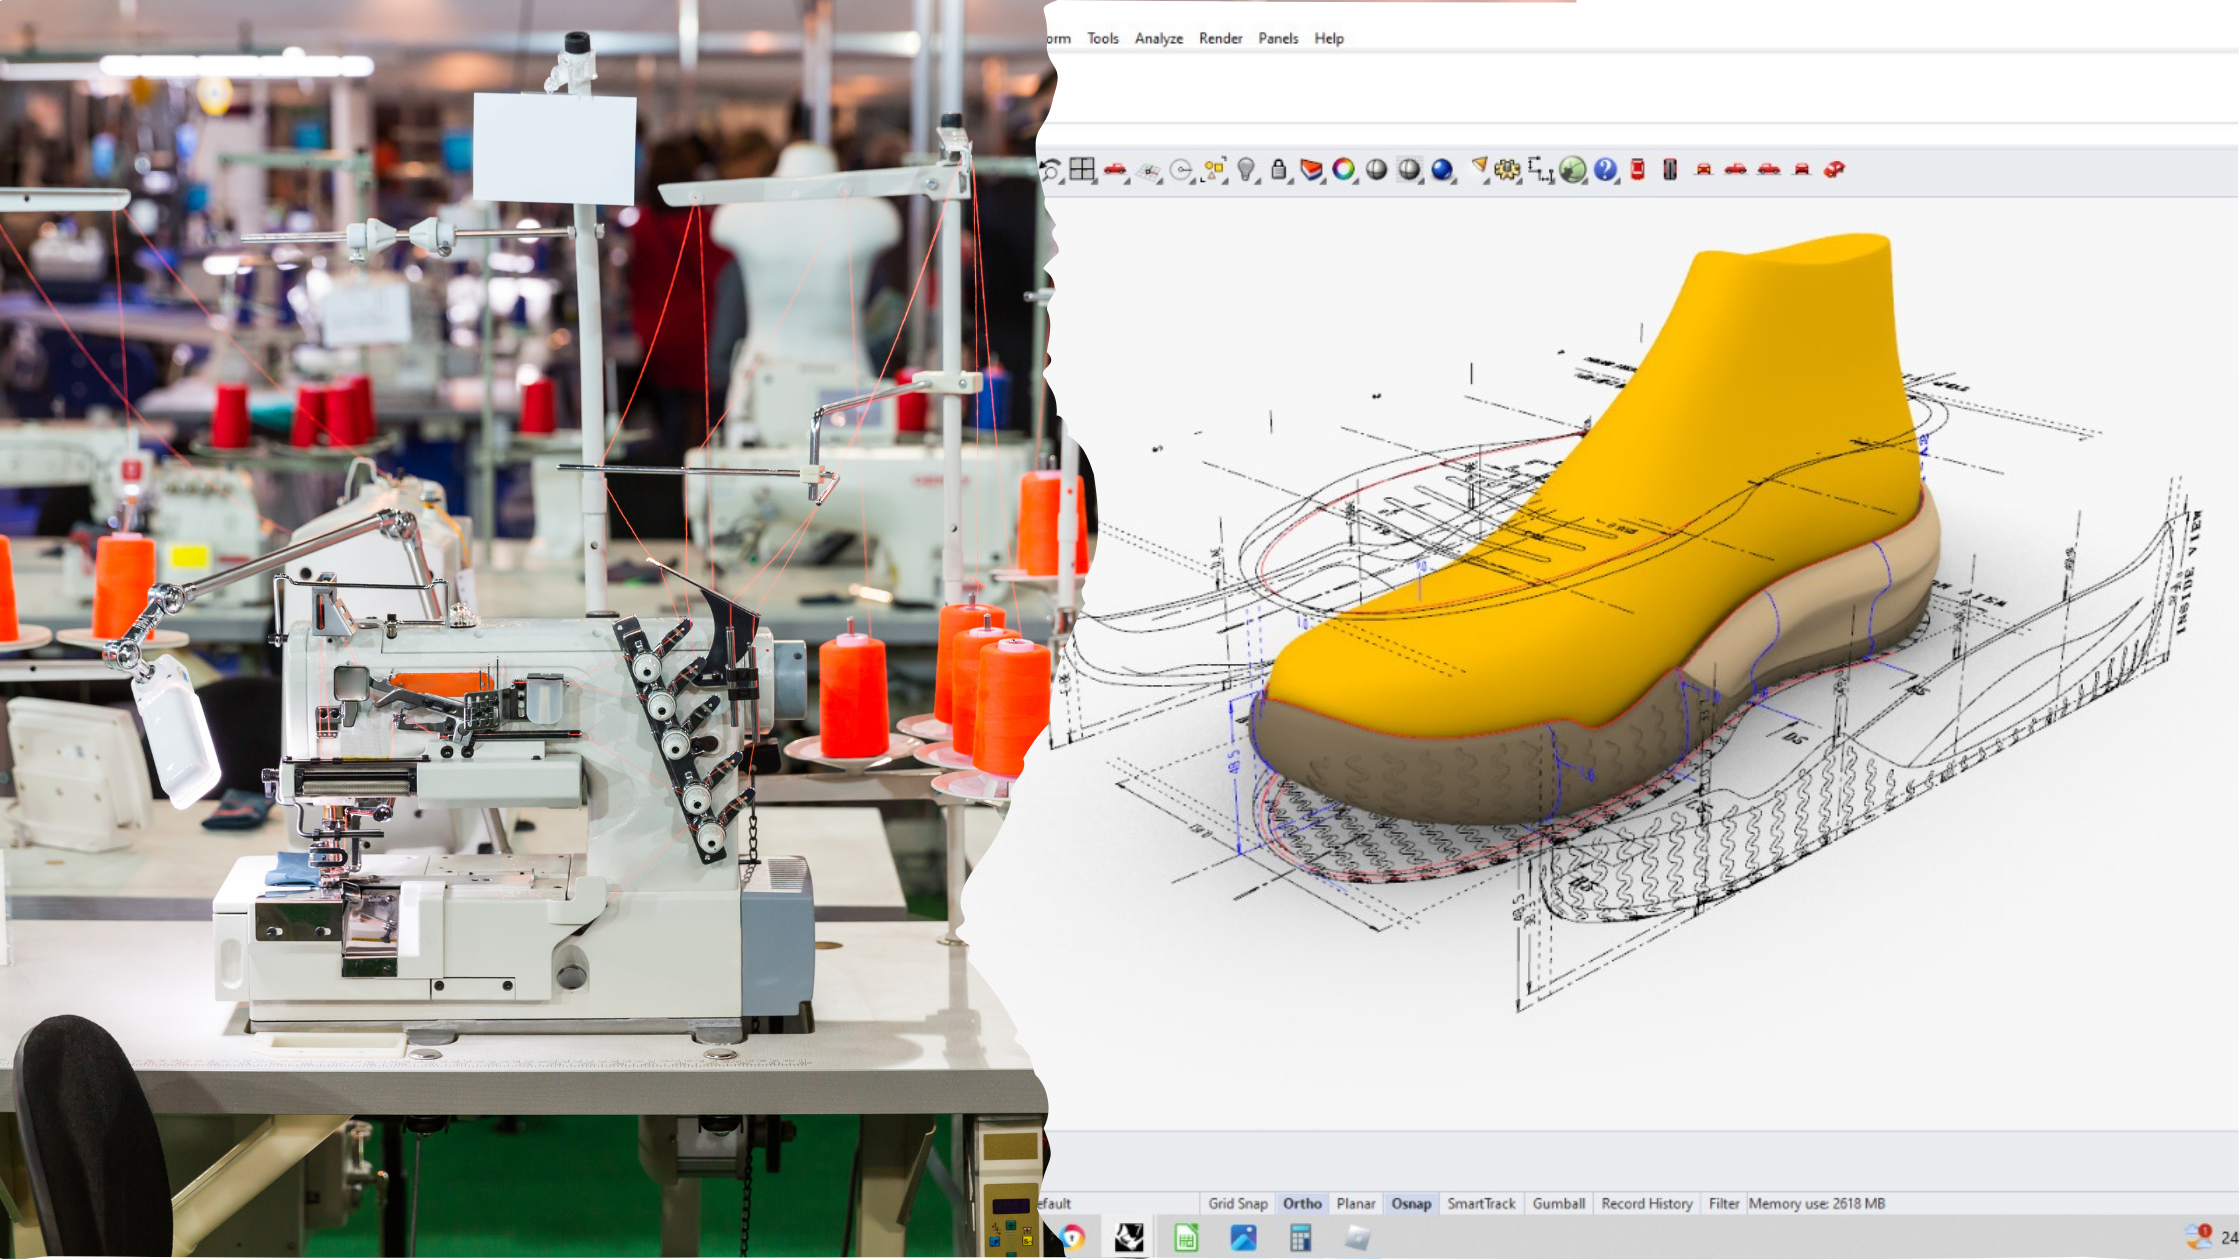Viewport: 2240px width, 1260px height.
Task: Open the Analyze menu
Action: click(x=1158, y=38)
